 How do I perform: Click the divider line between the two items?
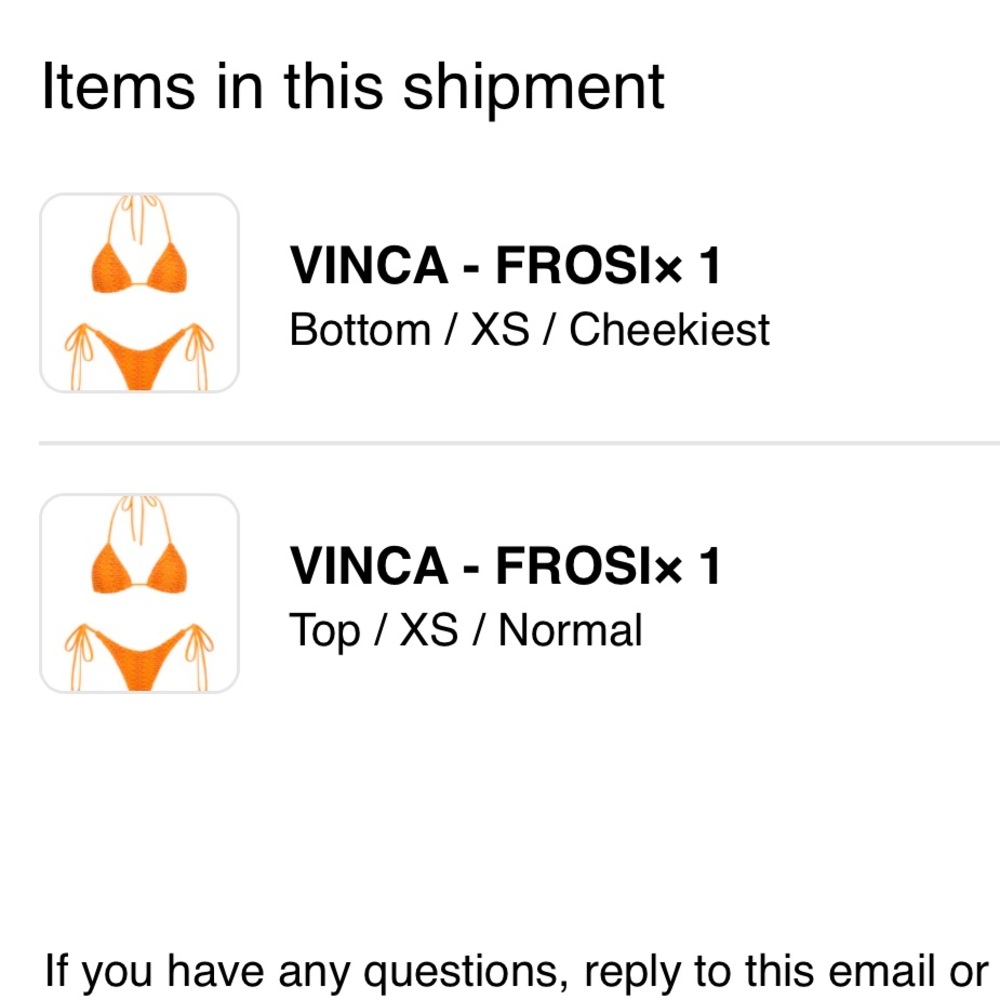click(x=519, y=442)
